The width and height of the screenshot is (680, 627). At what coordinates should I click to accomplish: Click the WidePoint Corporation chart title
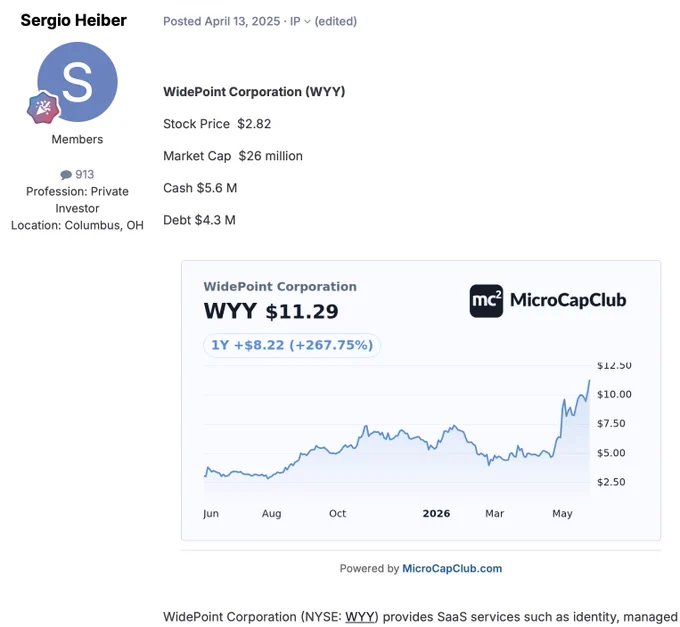tap(280, 287)
